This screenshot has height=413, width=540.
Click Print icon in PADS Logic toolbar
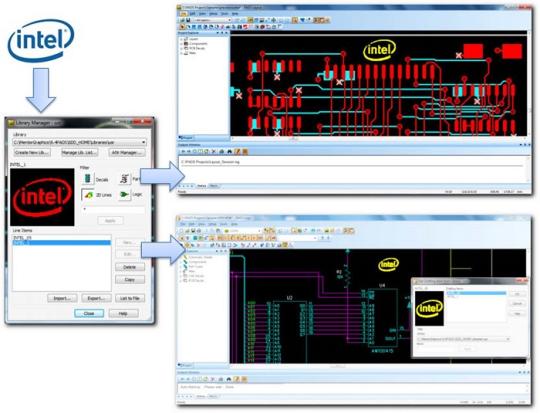click(199, 230)
